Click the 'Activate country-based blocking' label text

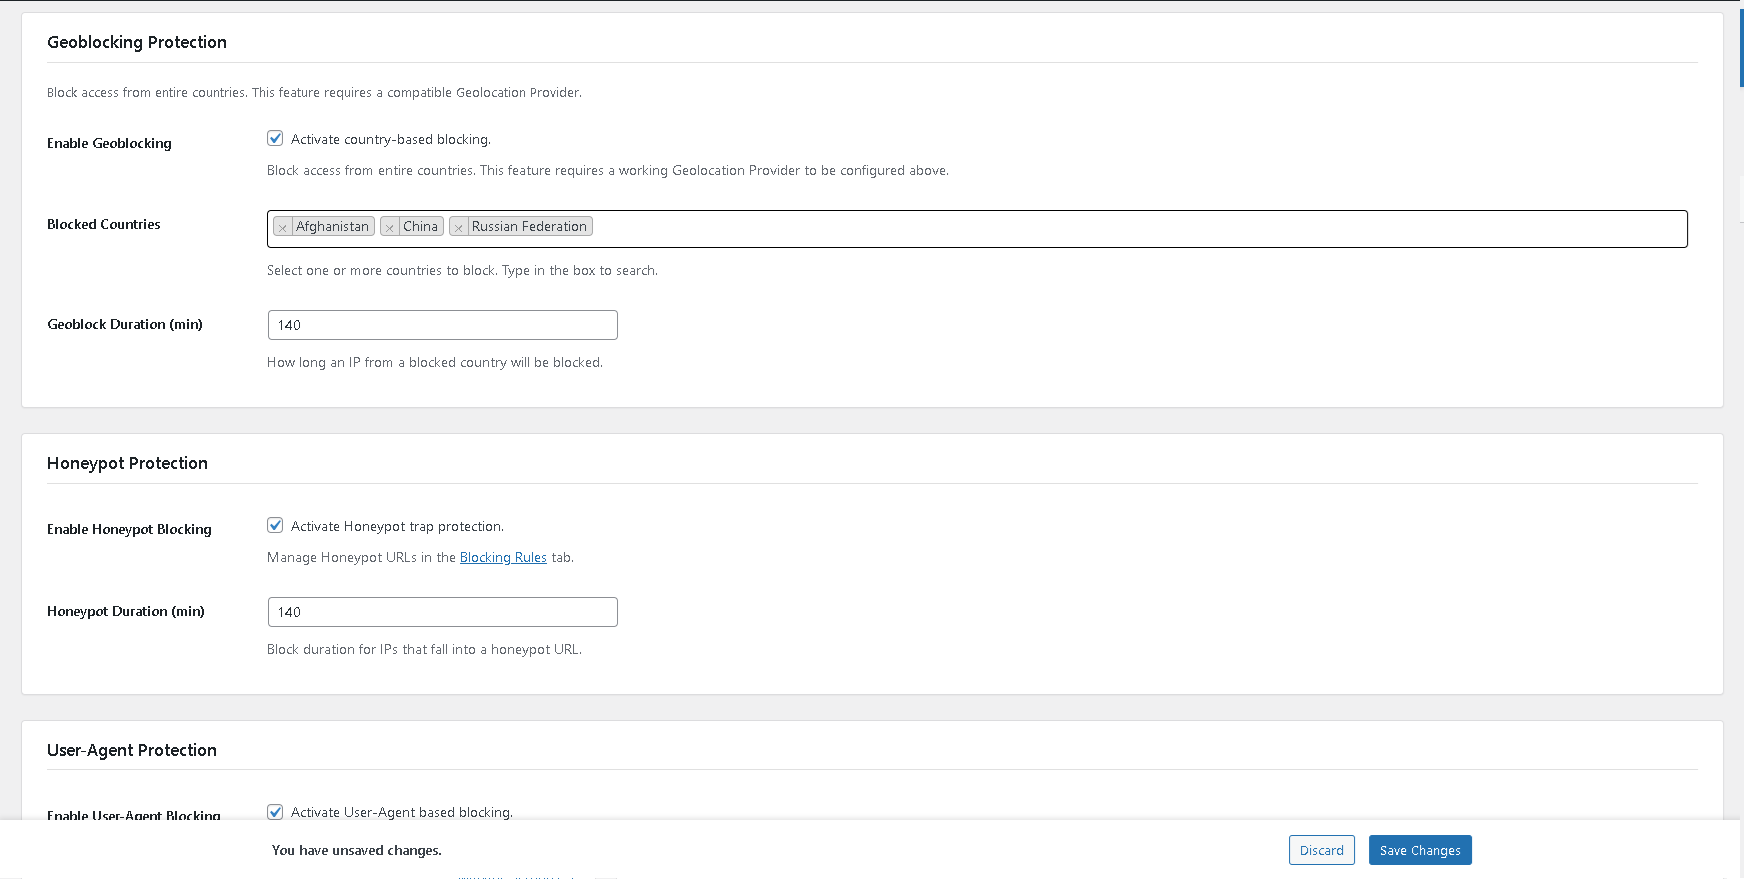[x=390, y=140]
